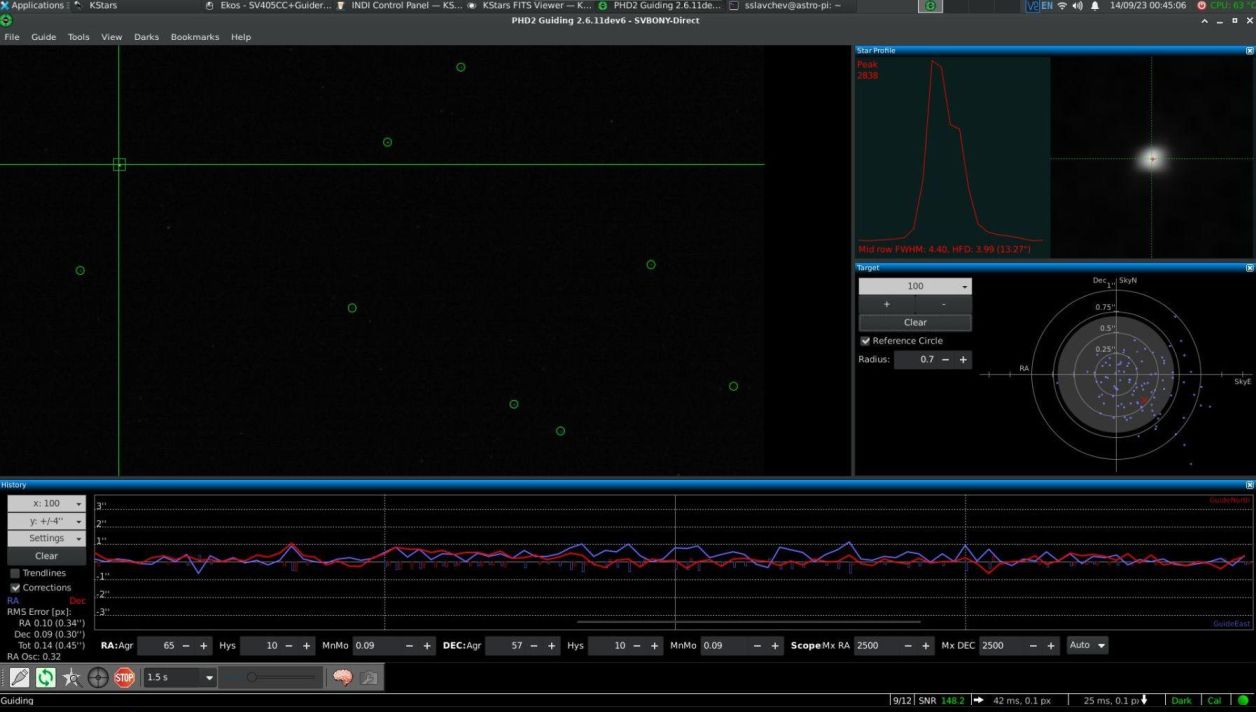Toggle the Reference Circle checkbox
The height and width of the screenshot is (712, 1256).
(x=865, y=341)
